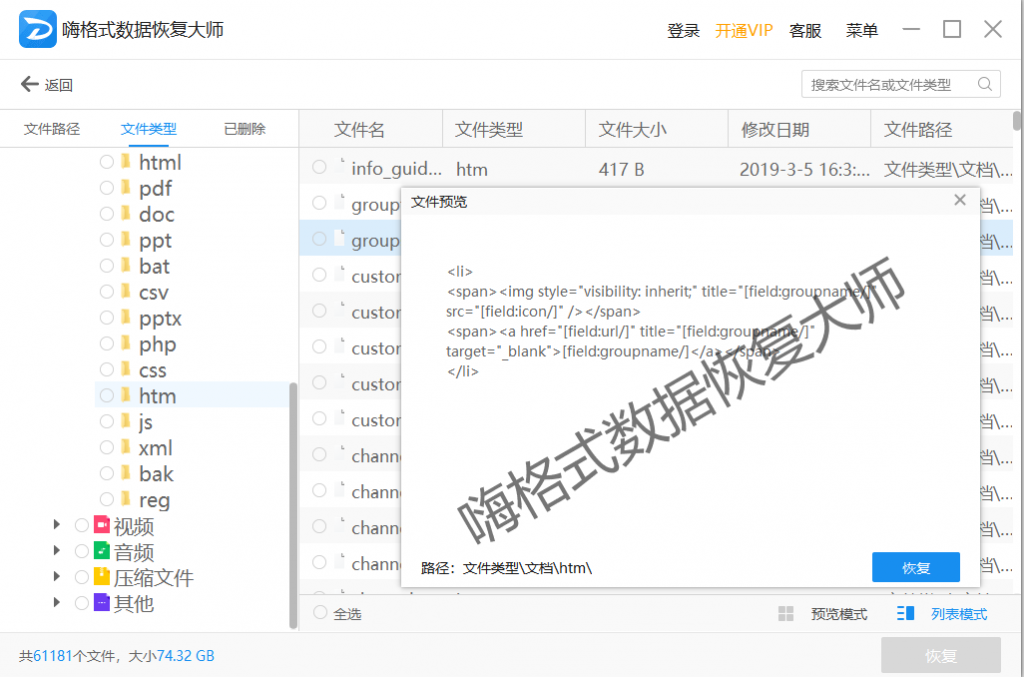Open customer service from title bar
1024x677 pixels.
coord(805,30)
